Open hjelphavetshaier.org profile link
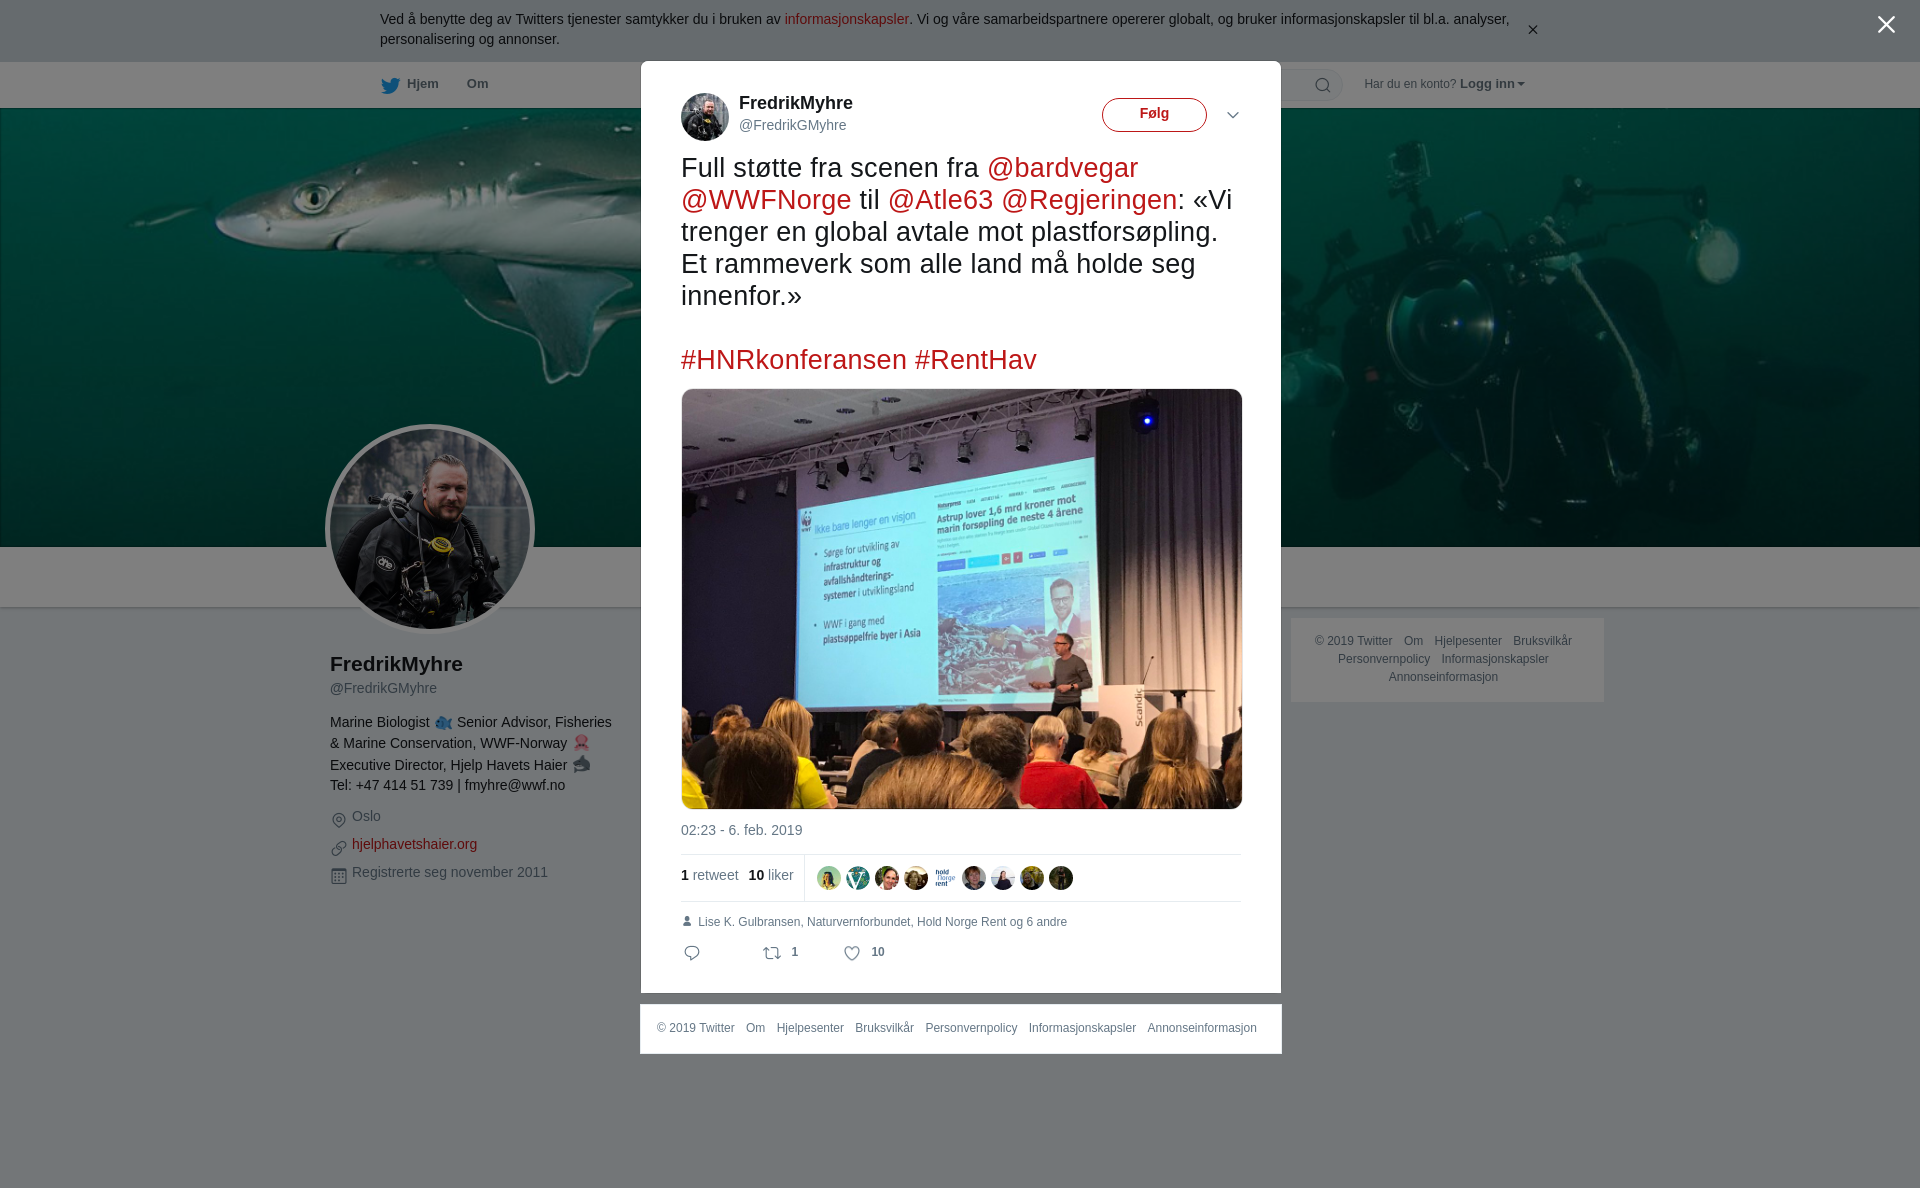Viewport: 1920px width, 1188px height. point(414,844)
